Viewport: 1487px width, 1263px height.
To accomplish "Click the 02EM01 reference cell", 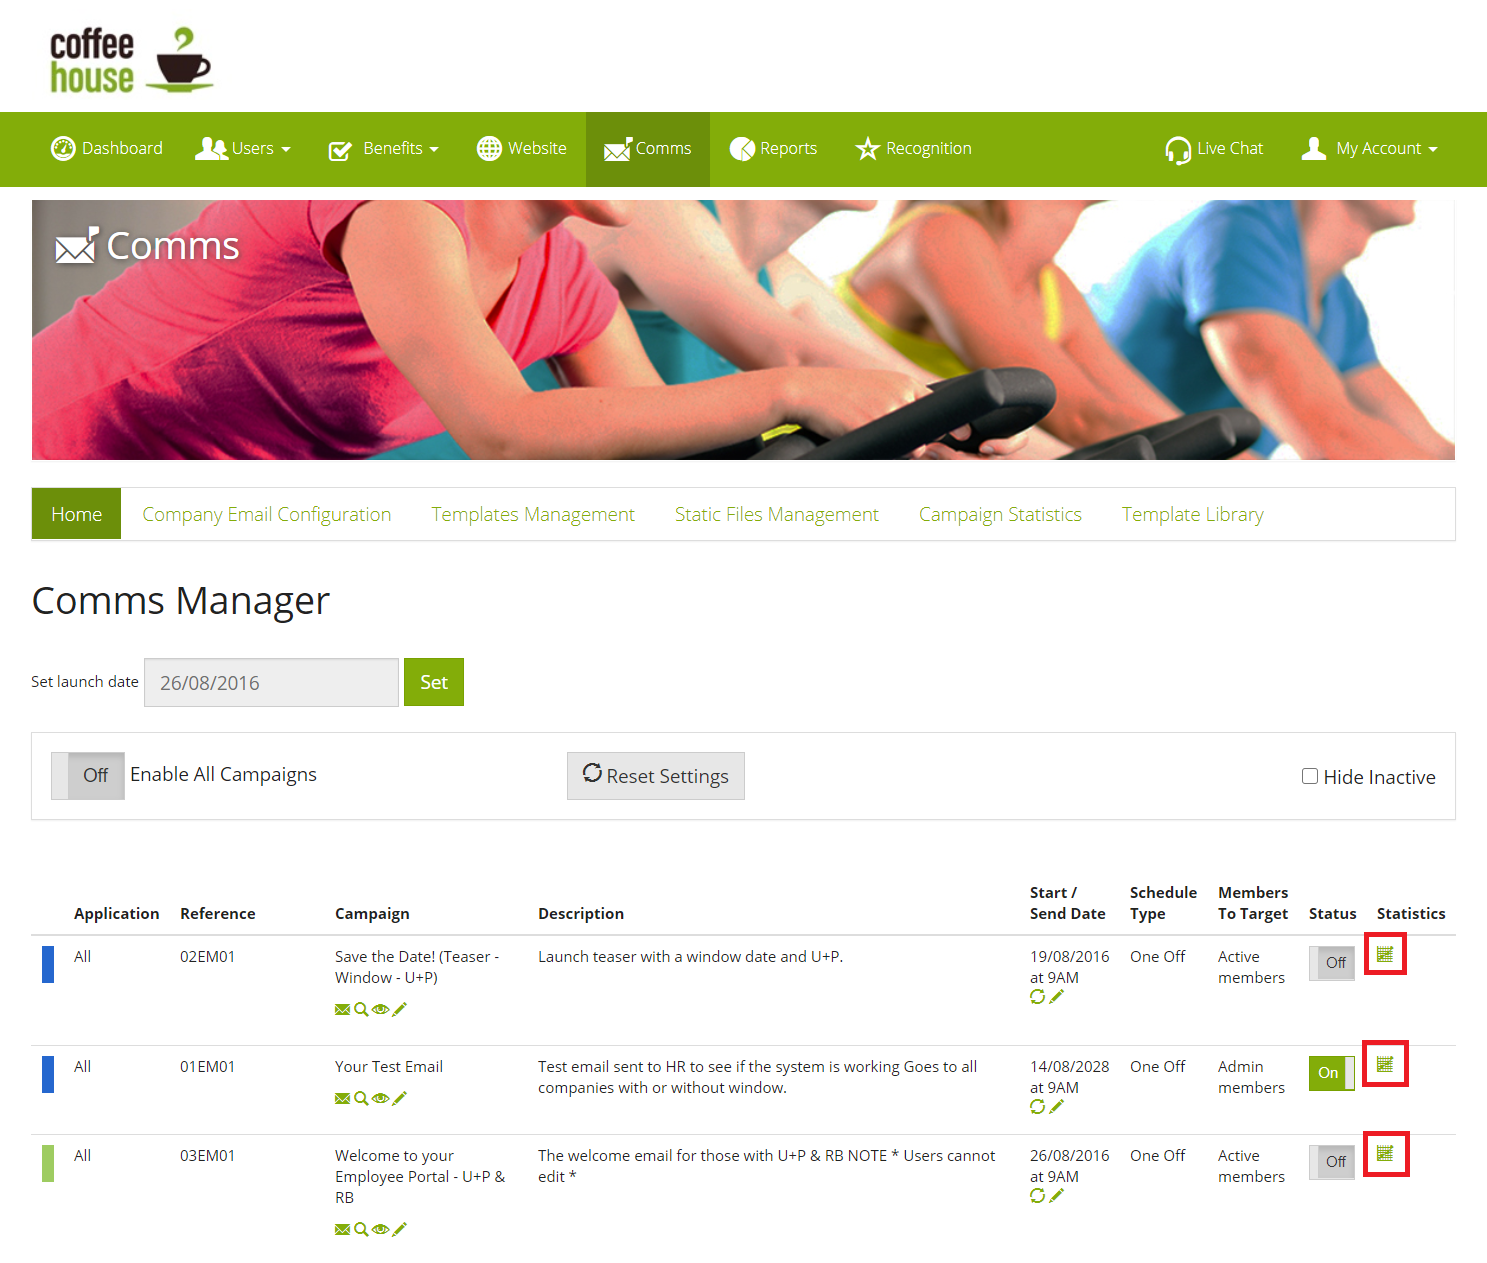I will [208, 957].
